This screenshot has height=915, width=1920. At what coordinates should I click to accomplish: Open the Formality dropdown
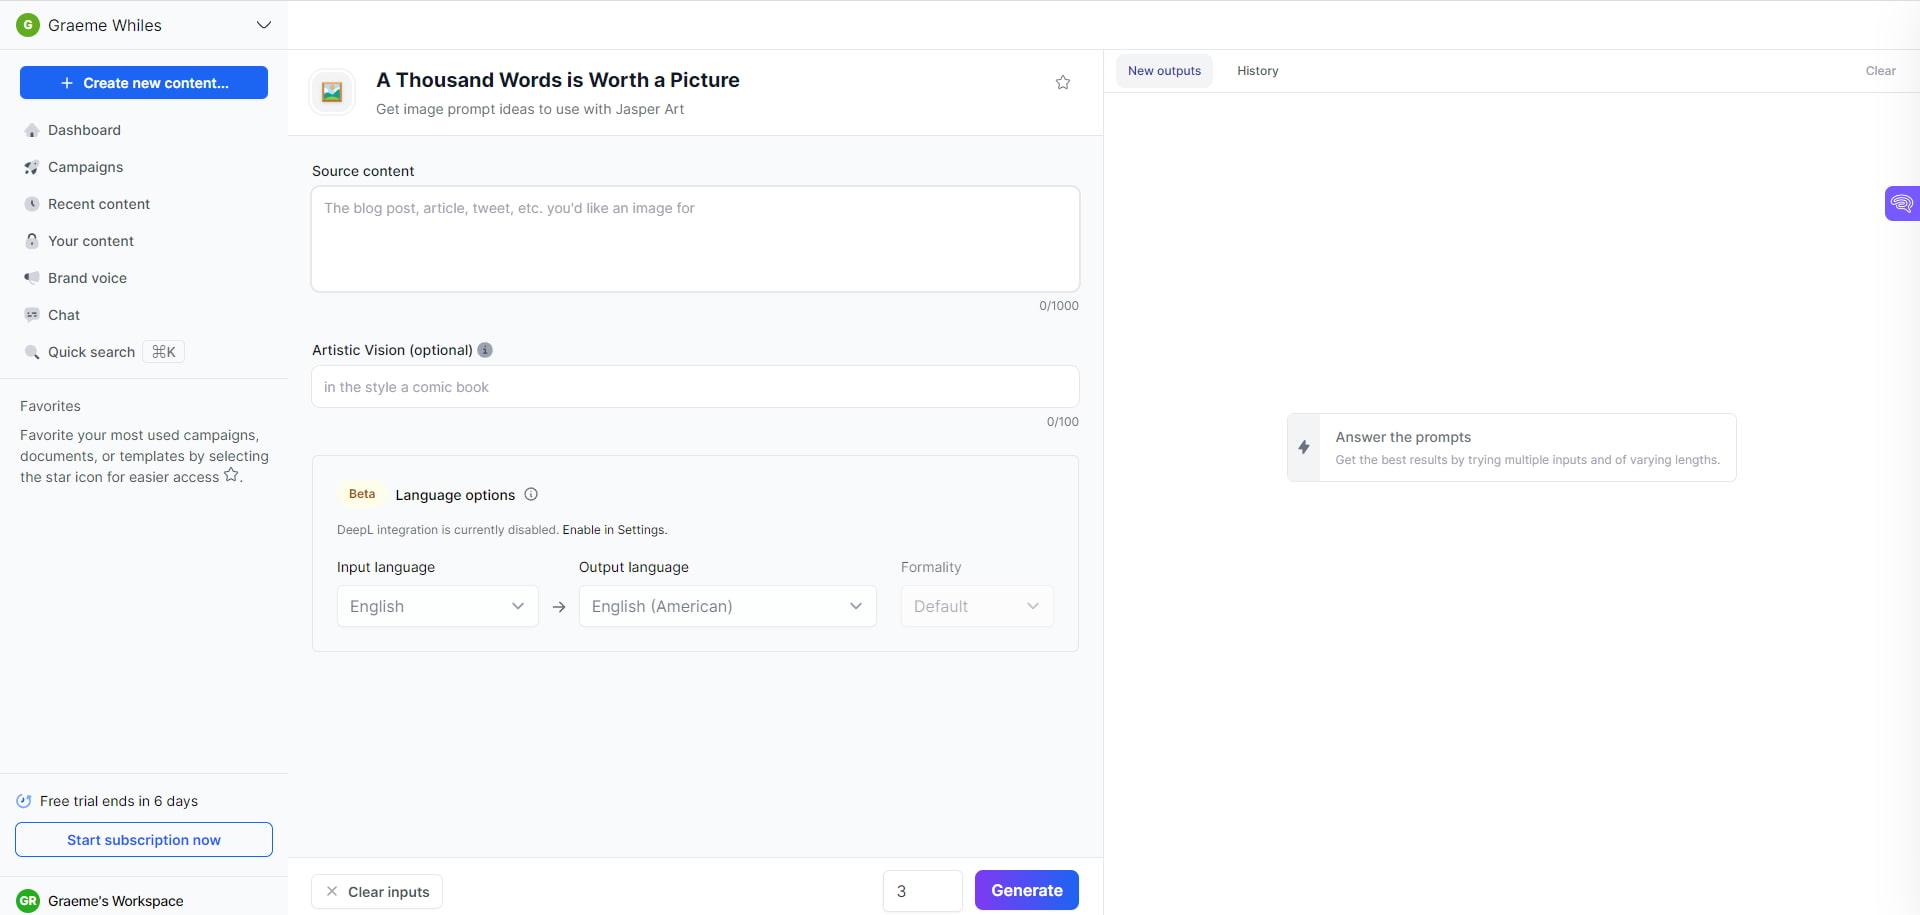coord(976,606)
